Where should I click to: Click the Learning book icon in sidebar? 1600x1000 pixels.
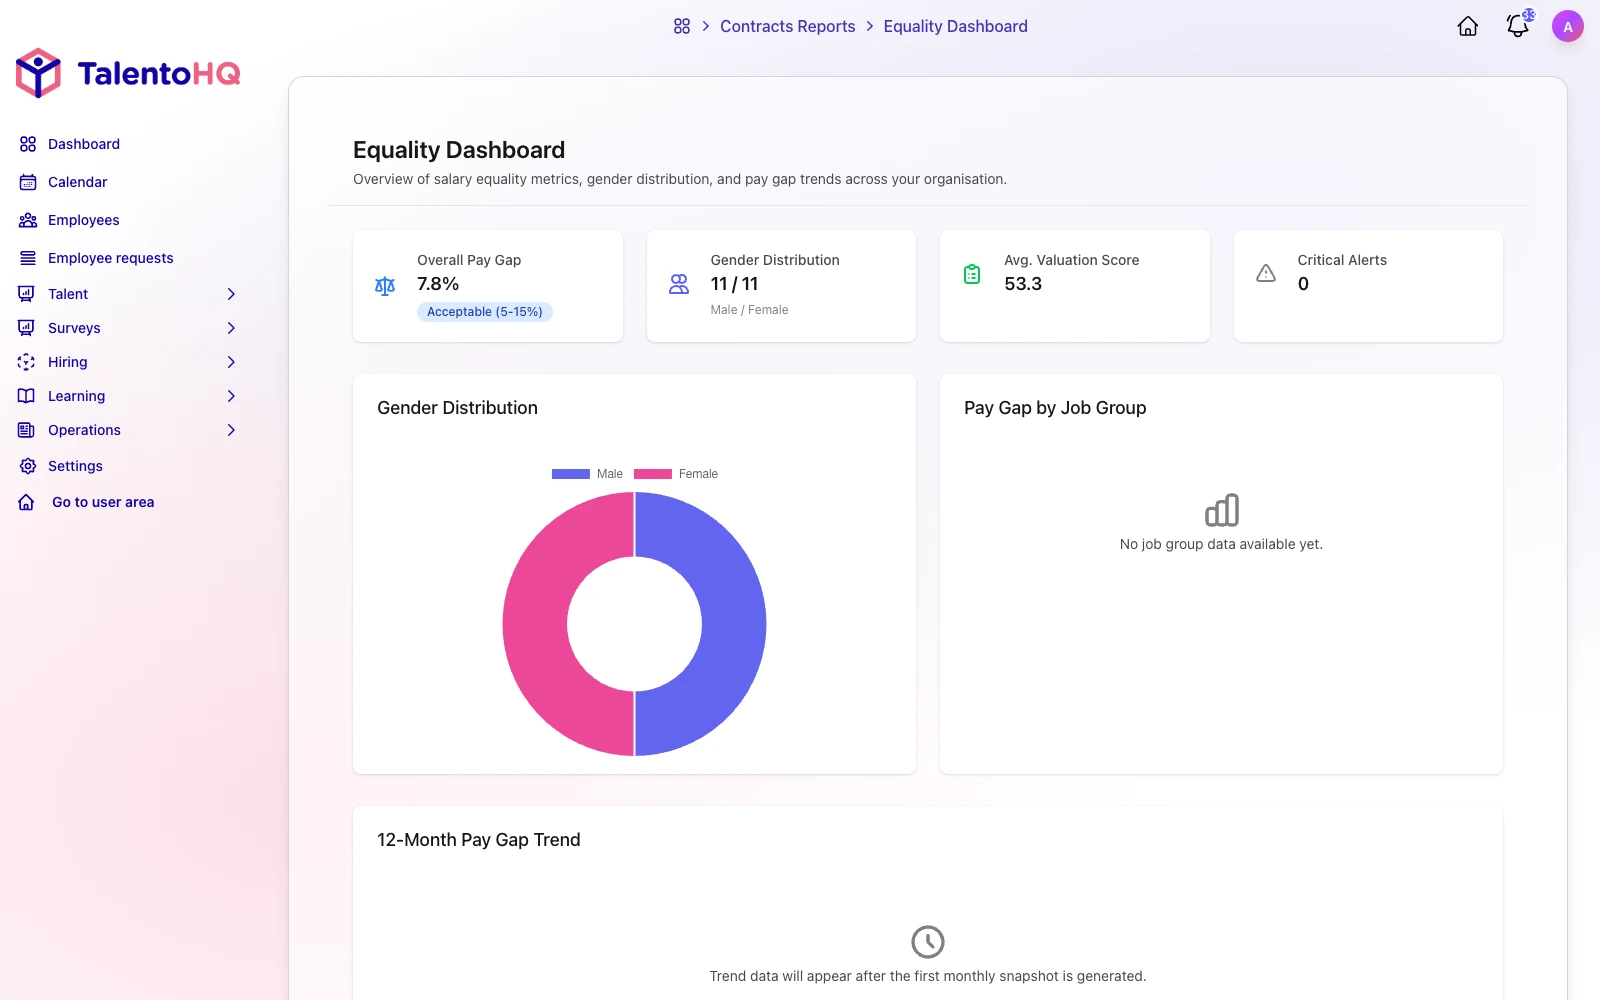coord(26,396)
